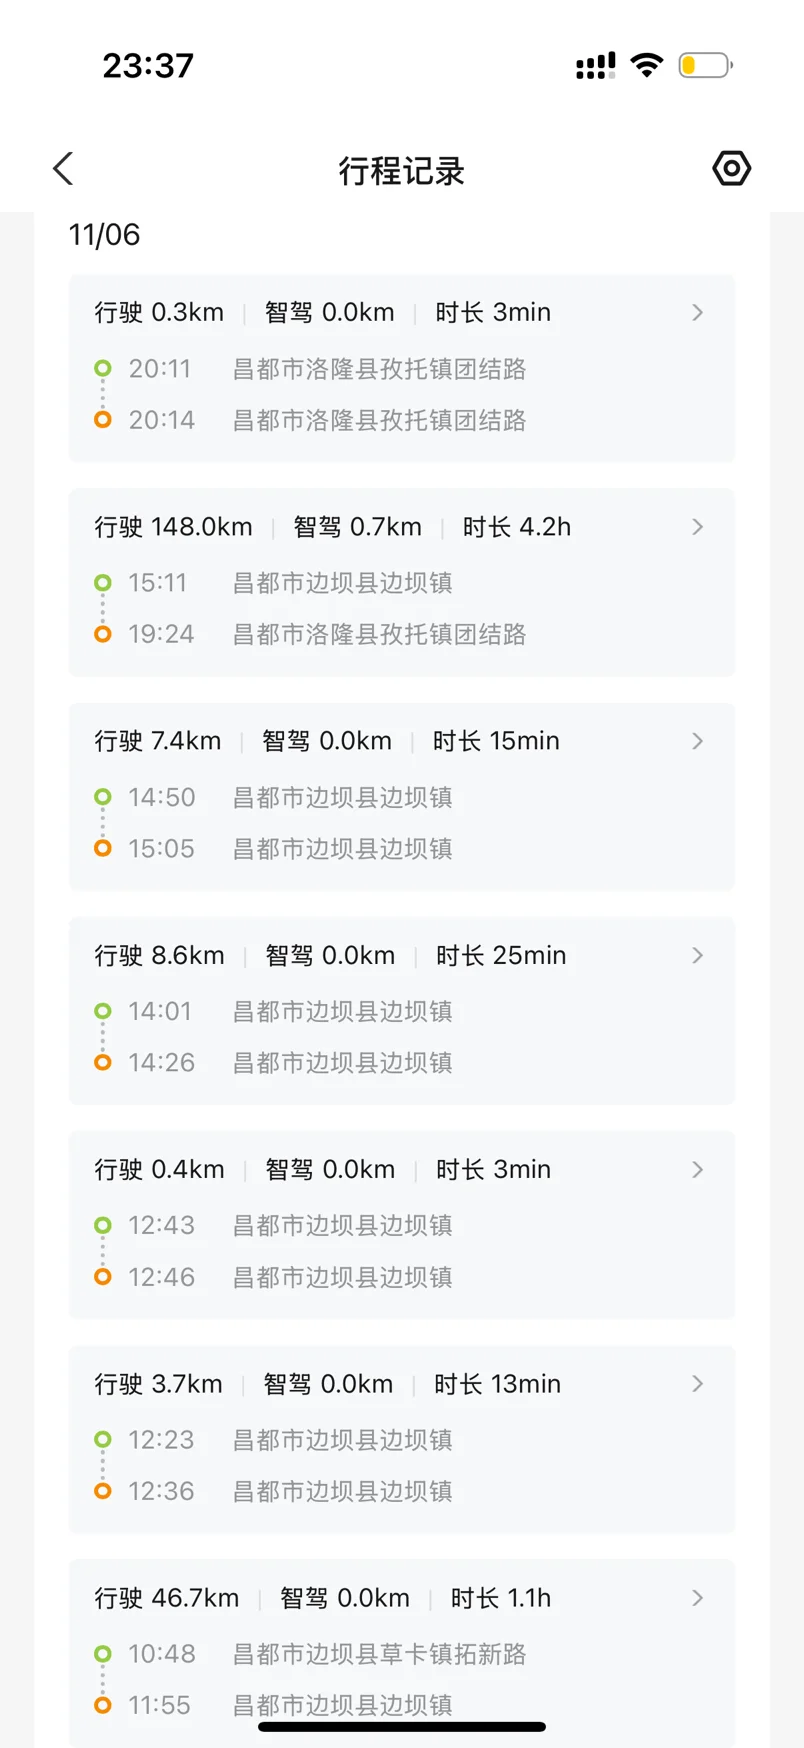Tap the green start dot at 12:43
The height and width of the screenshot is (1748, 804).
pyautogui.click(x=103, y=1225)
